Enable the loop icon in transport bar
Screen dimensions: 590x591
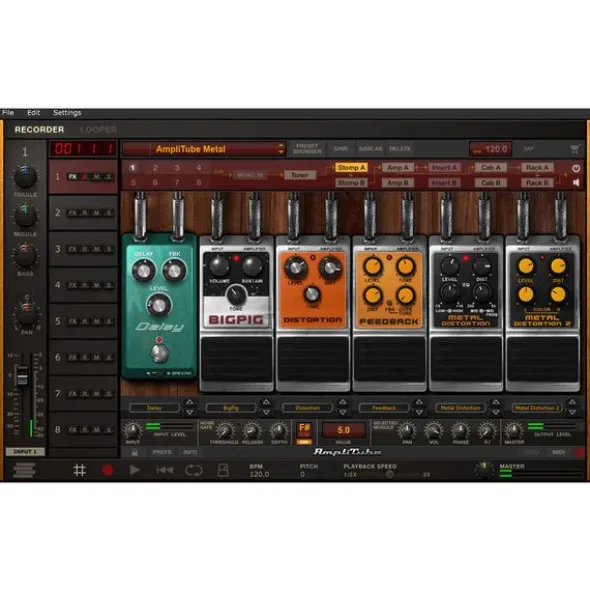pos(194,470)
